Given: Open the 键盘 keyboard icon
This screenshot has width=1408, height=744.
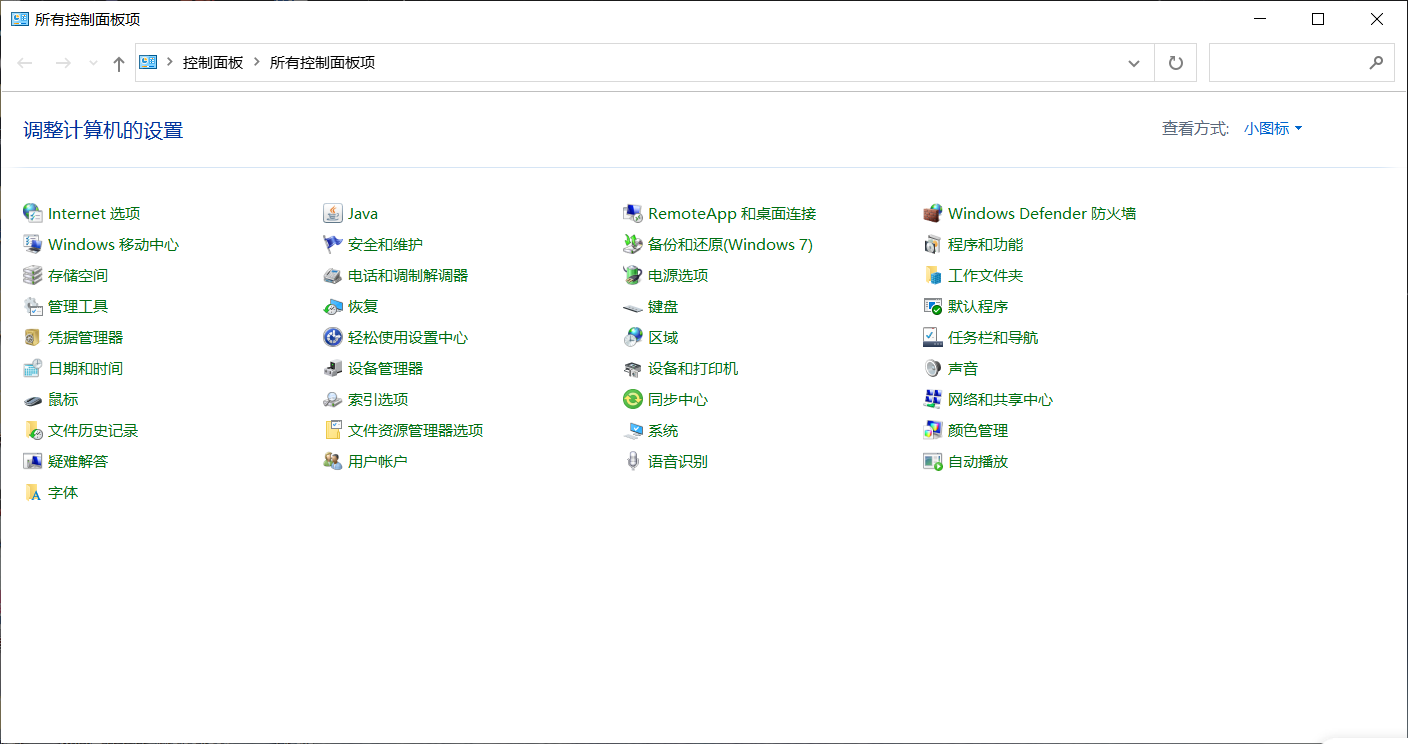Looking at the screenshot, I should (632, 306).
